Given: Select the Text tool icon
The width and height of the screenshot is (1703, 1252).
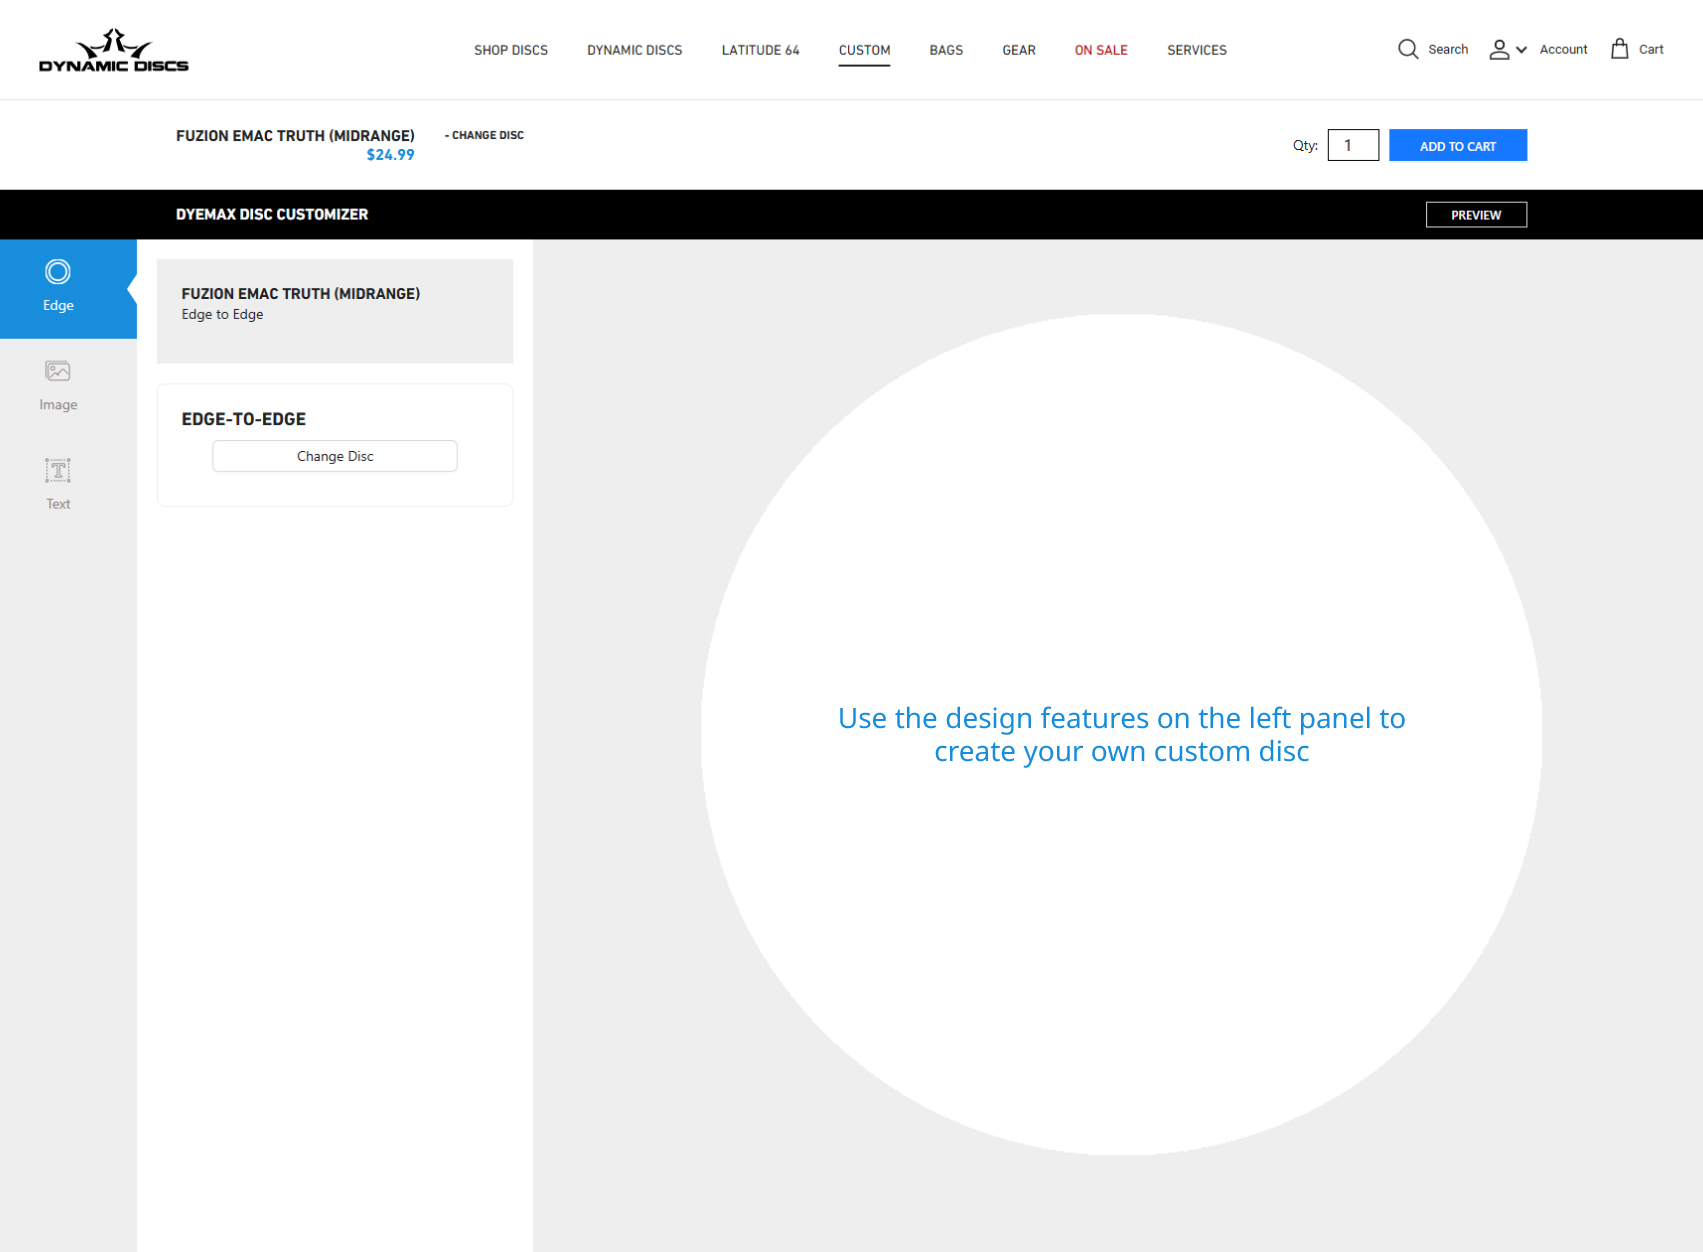Looking at the screenshot, I should (x=58, y=470).
